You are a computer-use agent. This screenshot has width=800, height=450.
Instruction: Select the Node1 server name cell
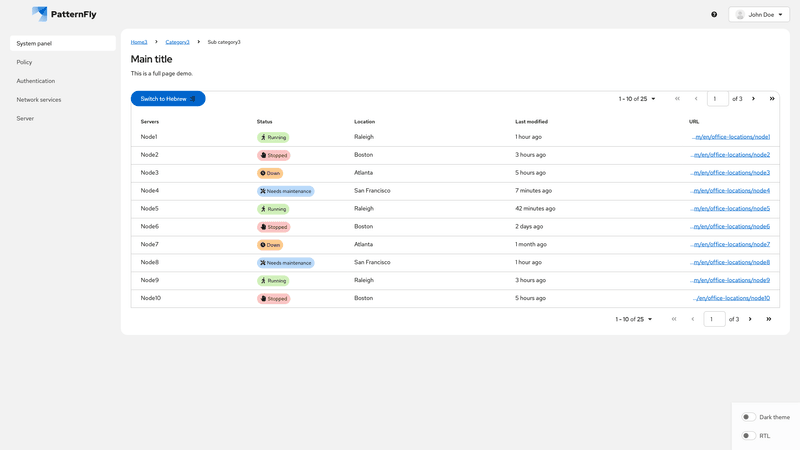(x=149, y=137)
